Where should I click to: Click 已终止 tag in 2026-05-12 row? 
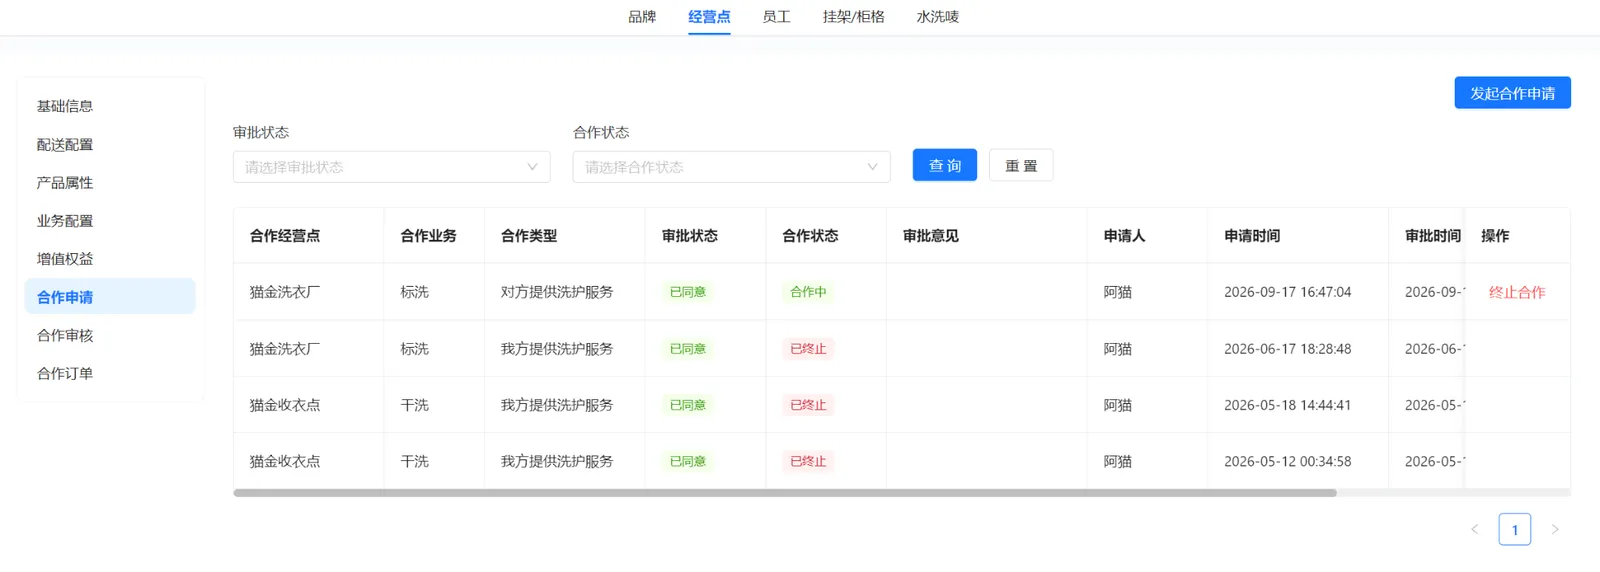point(808,461)
